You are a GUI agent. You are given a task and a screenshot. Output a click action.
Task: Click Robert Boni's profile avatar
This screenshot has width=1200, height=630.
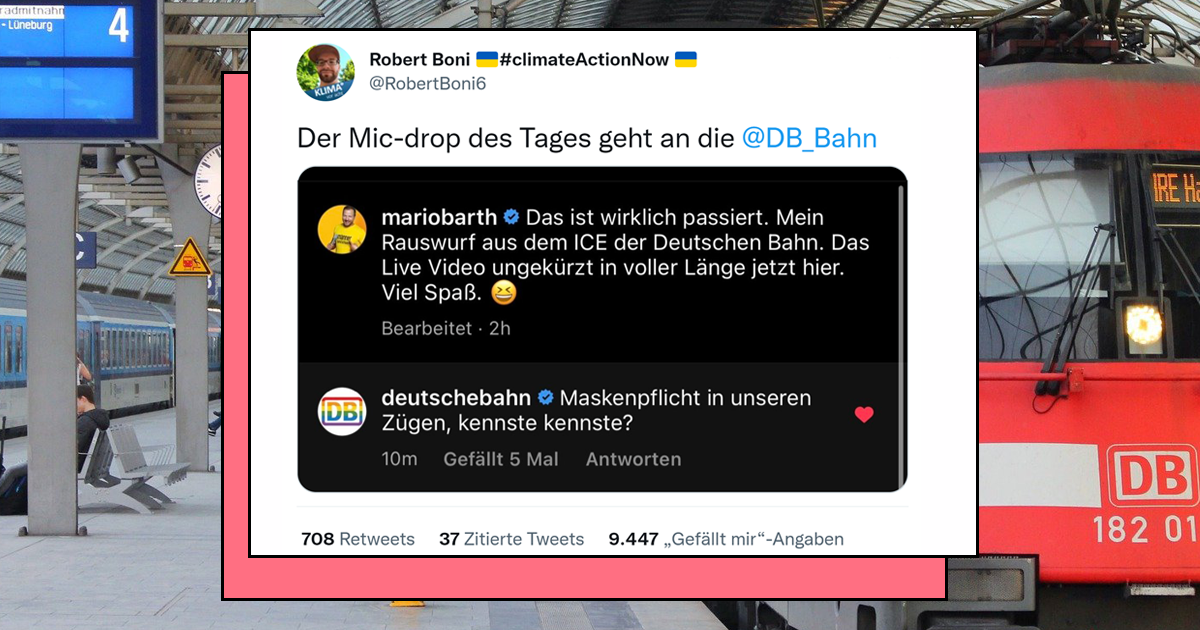pyautogui.click(x=325, y=72)
